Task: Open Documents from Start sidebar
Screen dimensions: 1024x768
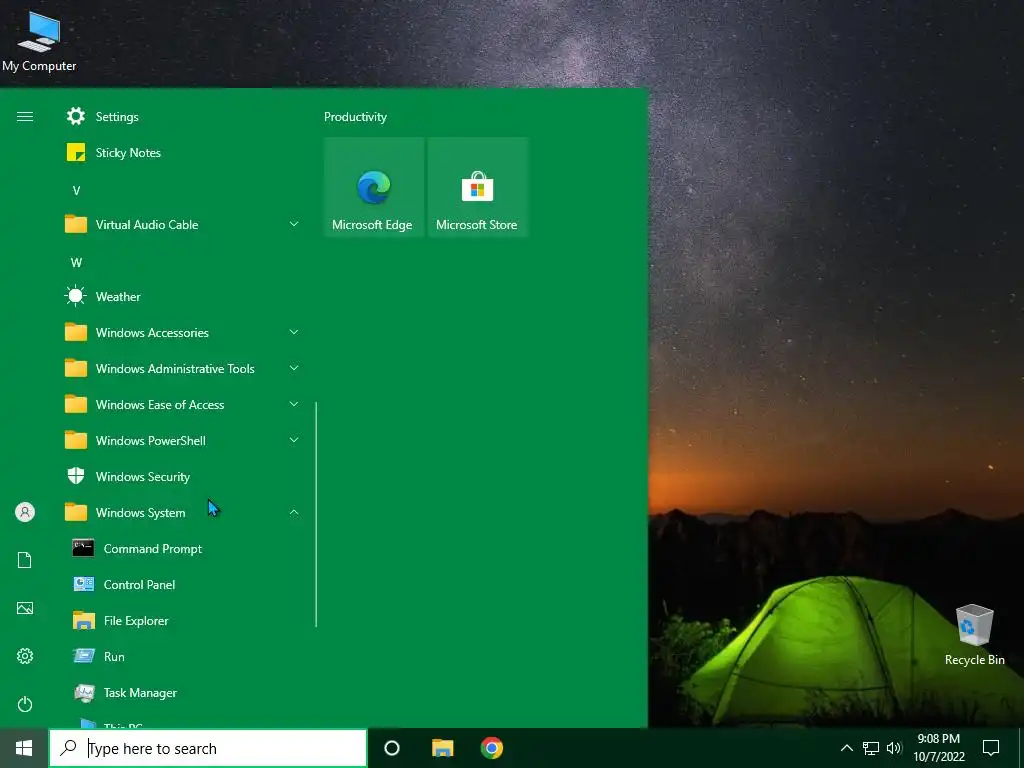Action: [x=25, y=560]
